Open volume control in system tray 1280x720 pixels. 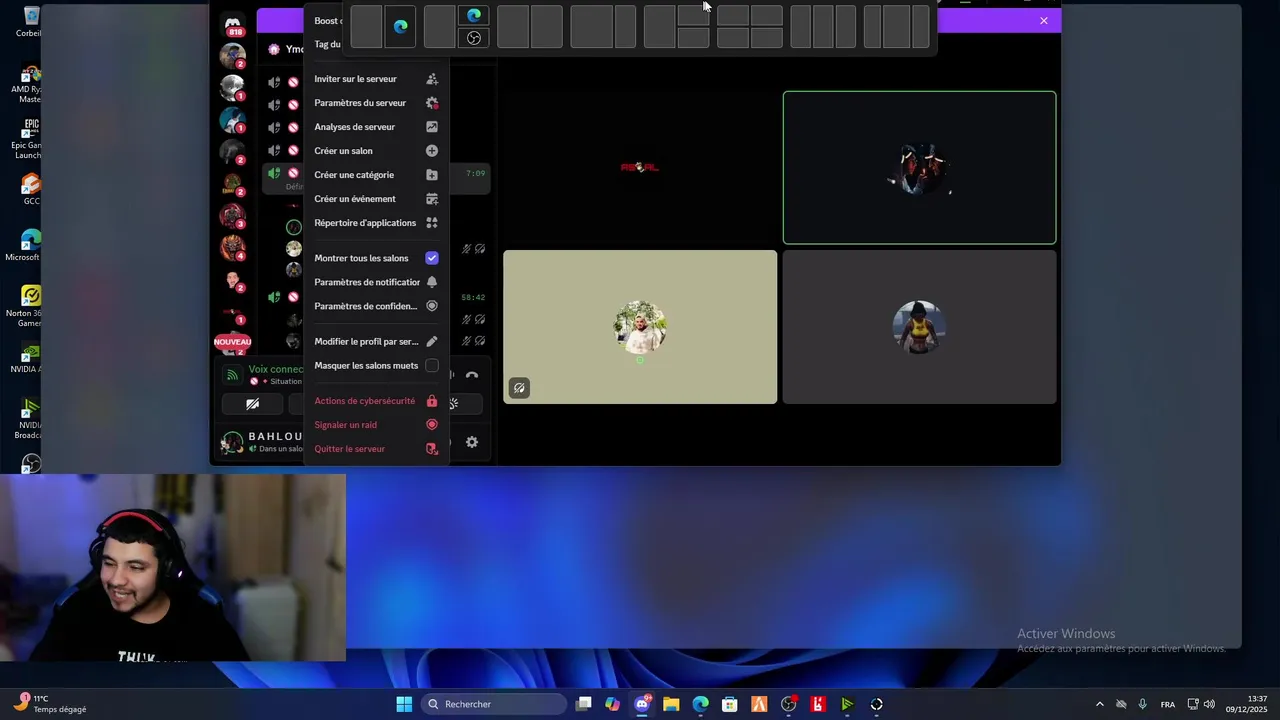click(x=1209, y=704)
